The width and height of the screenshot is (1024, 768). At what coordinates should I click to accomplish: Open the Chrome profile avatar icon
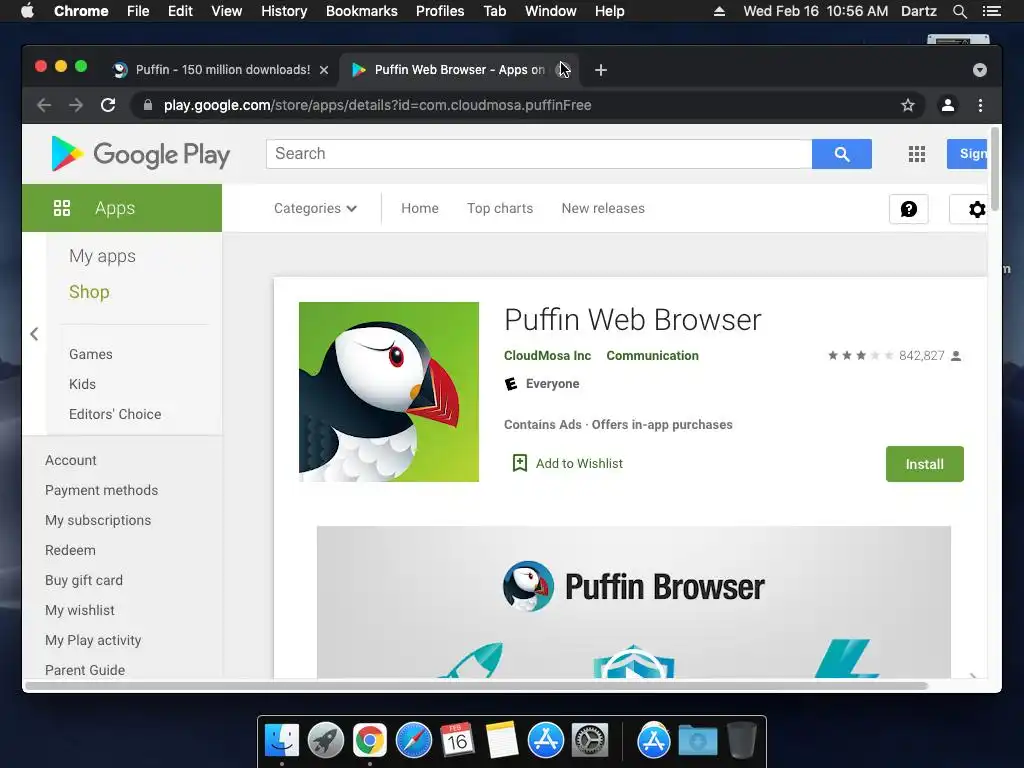948,105
